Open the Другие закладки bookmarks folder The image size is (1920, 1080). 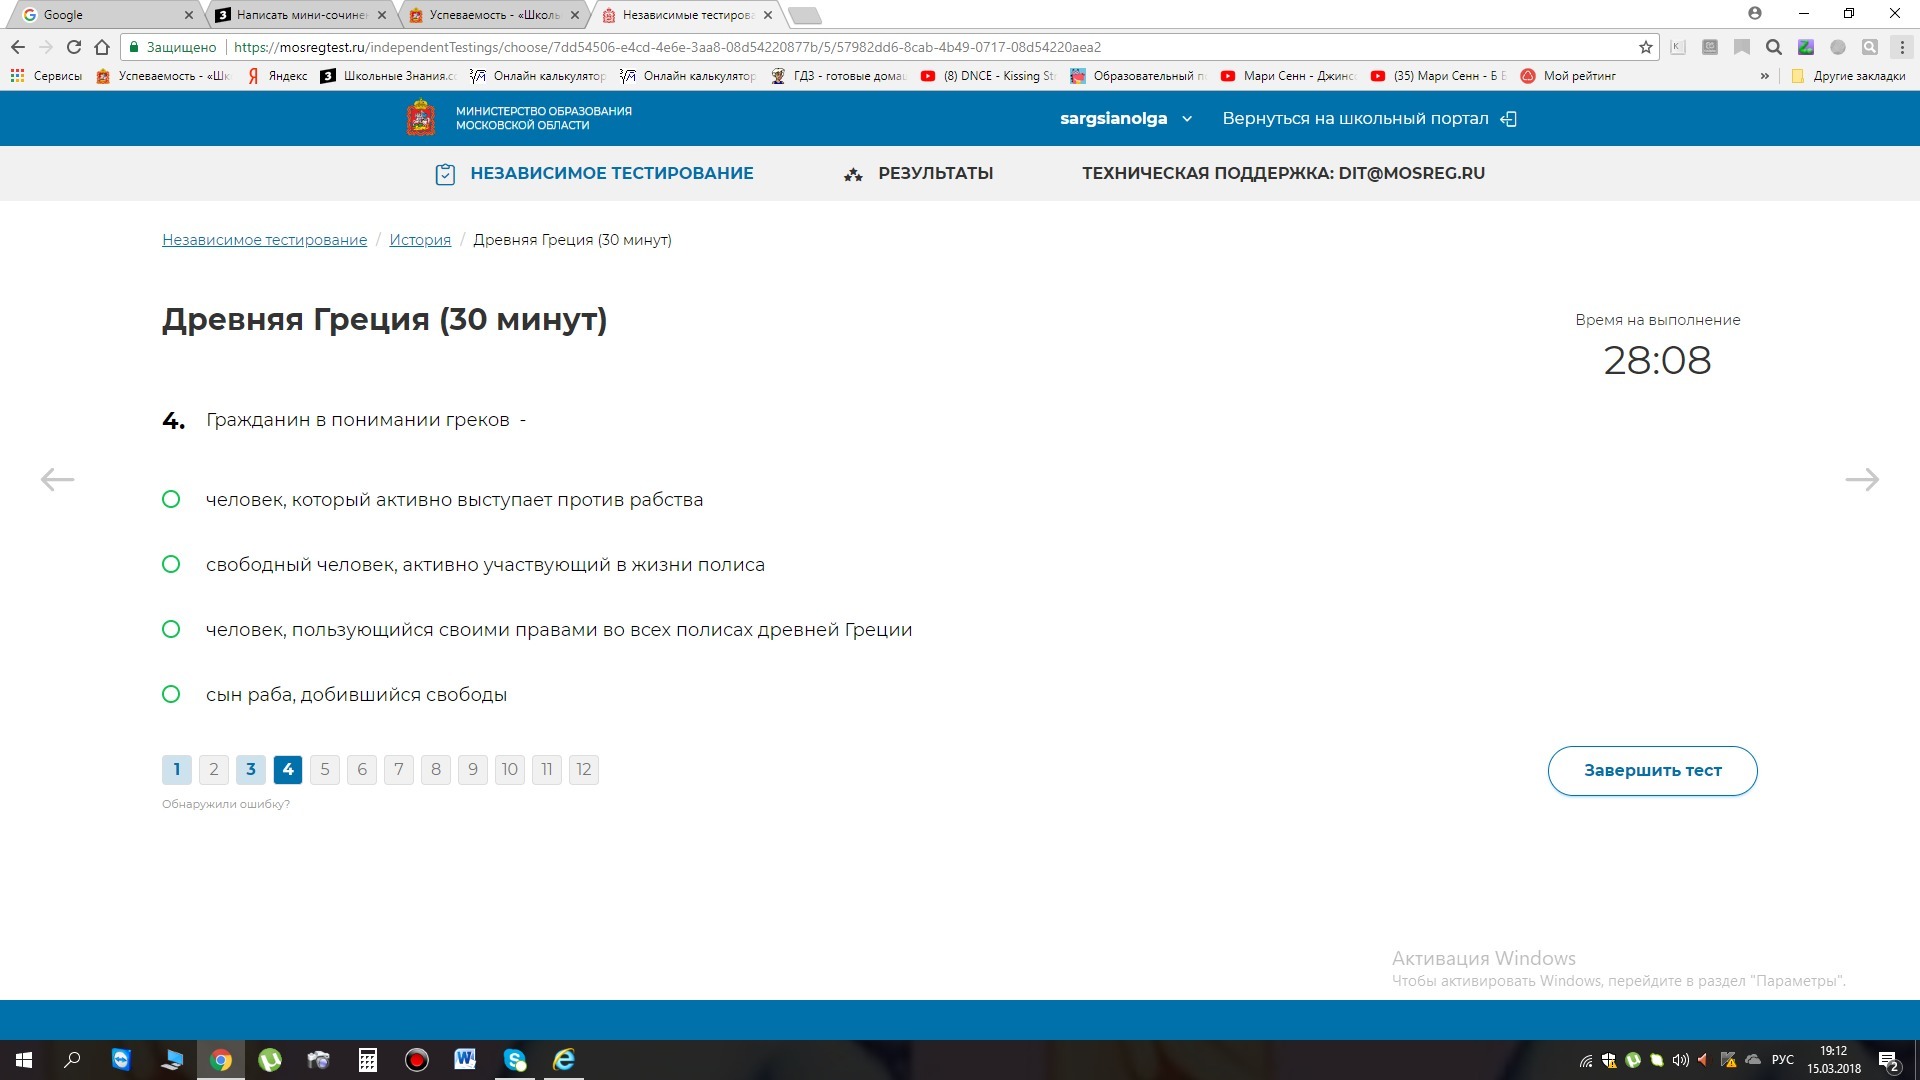1848,76
